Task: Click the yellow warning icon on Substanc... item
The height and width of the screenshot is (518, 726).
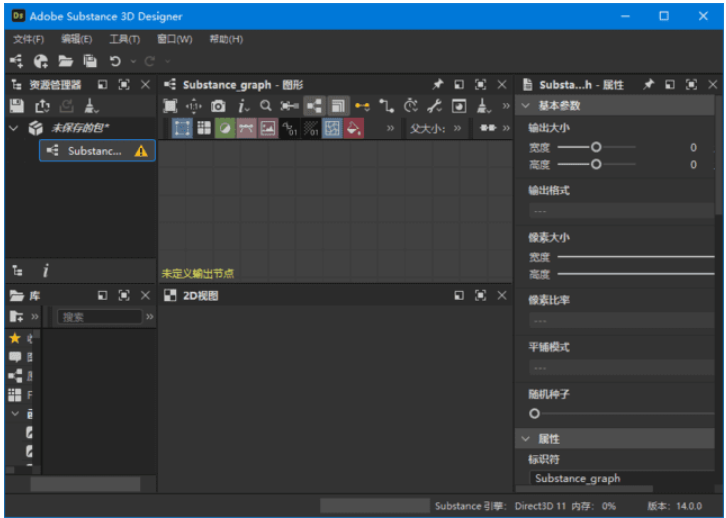Action: point(141,151)
